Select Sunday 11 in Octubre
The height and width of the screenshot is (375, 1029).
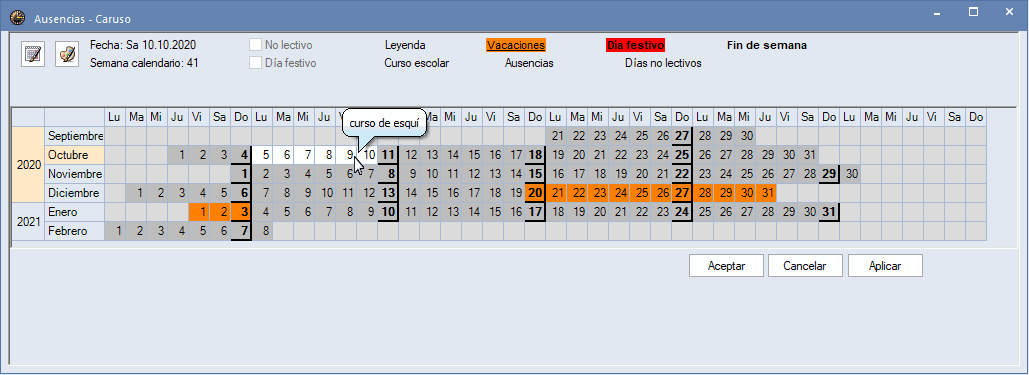point(388,155)
